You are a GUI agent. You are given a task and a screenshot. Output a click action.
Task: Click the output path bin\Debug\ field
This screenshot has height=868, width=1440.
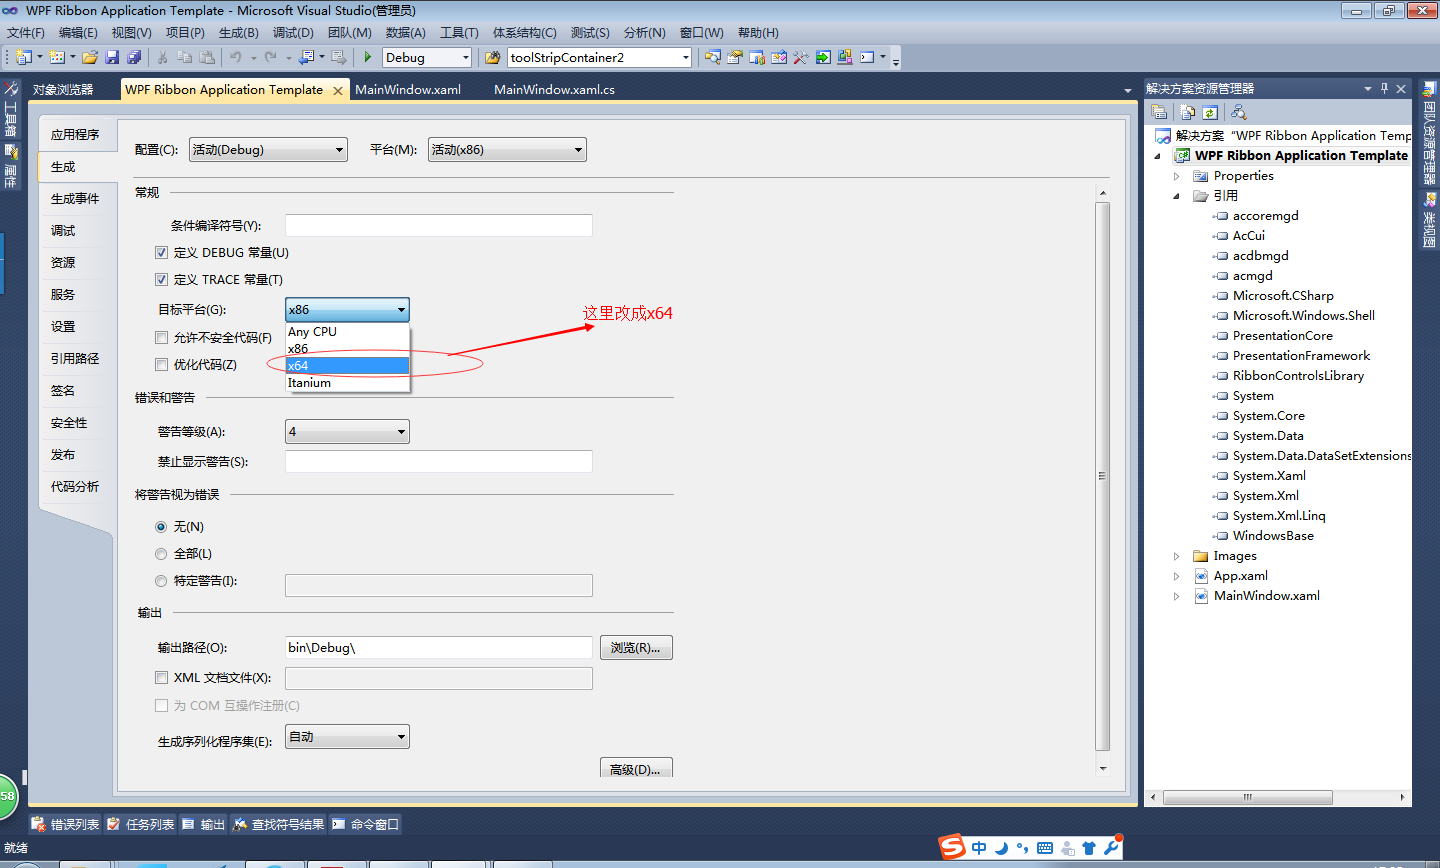coord(439,648)
